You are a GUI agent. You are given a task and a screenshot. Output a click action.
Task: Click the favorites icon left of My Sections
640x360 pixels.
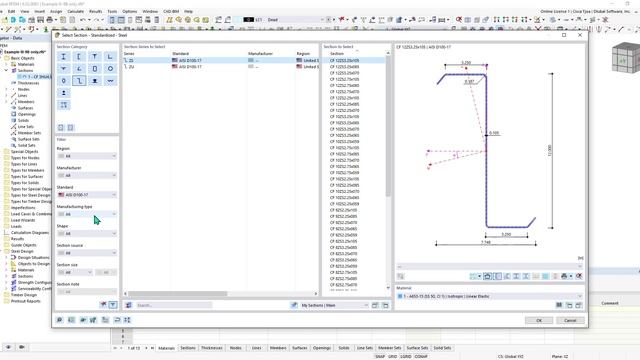coord(294,305)
